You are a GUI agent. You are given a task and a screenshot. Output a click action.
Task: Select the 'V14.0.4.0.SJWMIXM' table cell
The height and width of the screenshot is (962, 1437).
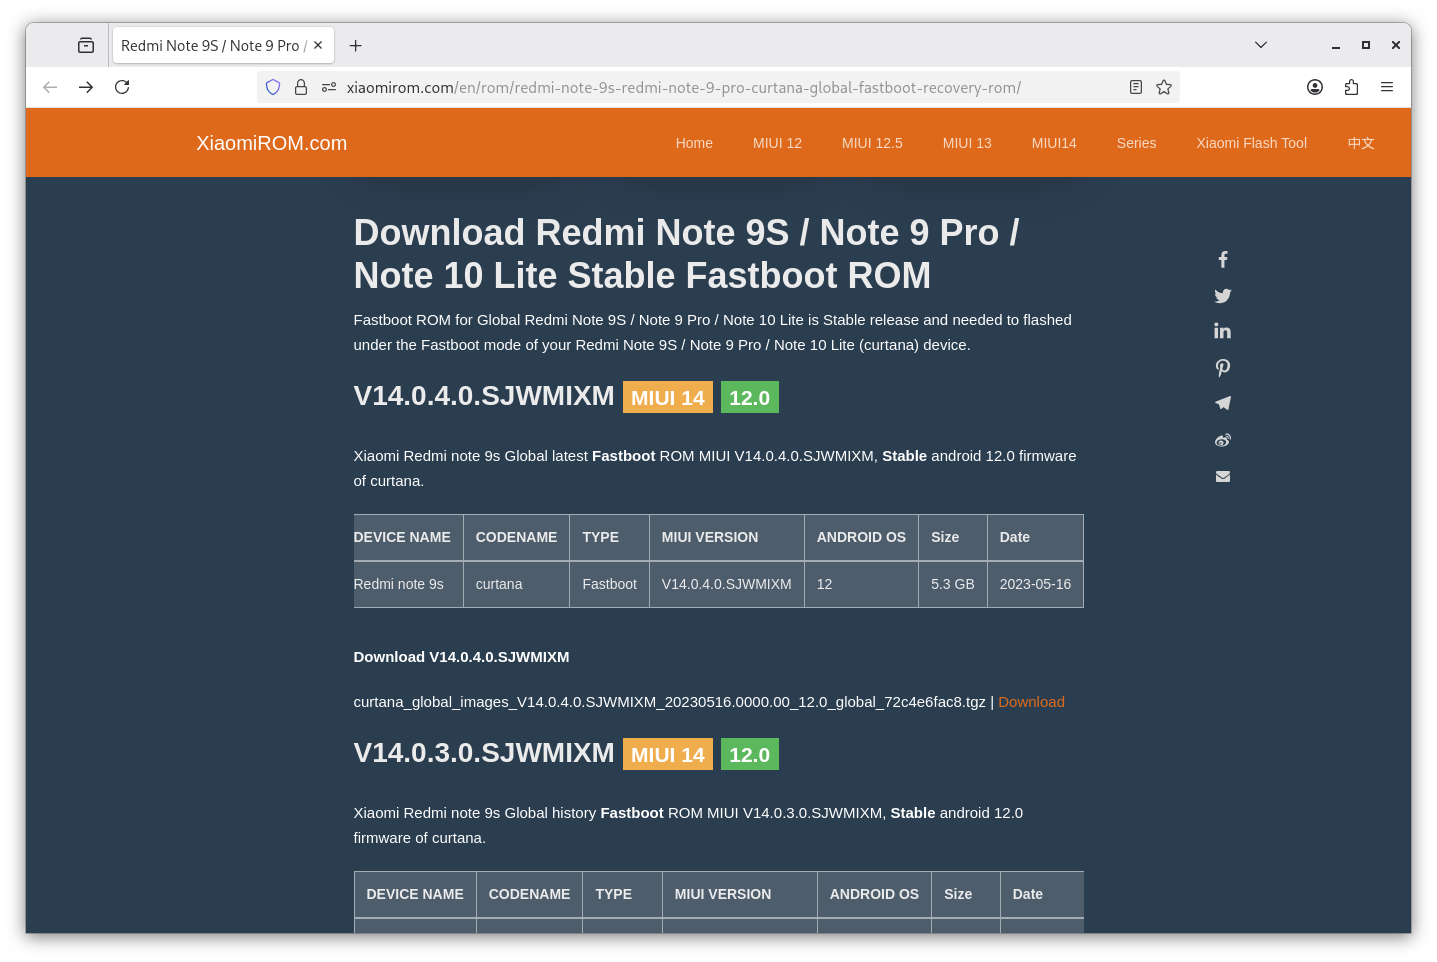tap(726, 584)
